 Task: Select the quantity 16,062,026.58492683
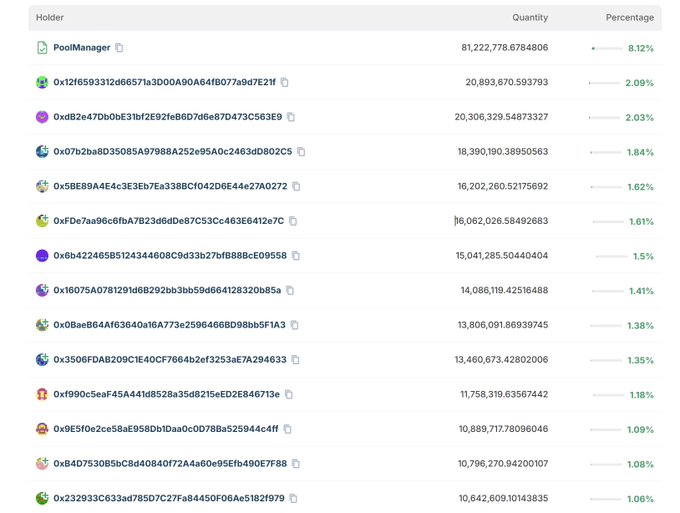point(501,221)
